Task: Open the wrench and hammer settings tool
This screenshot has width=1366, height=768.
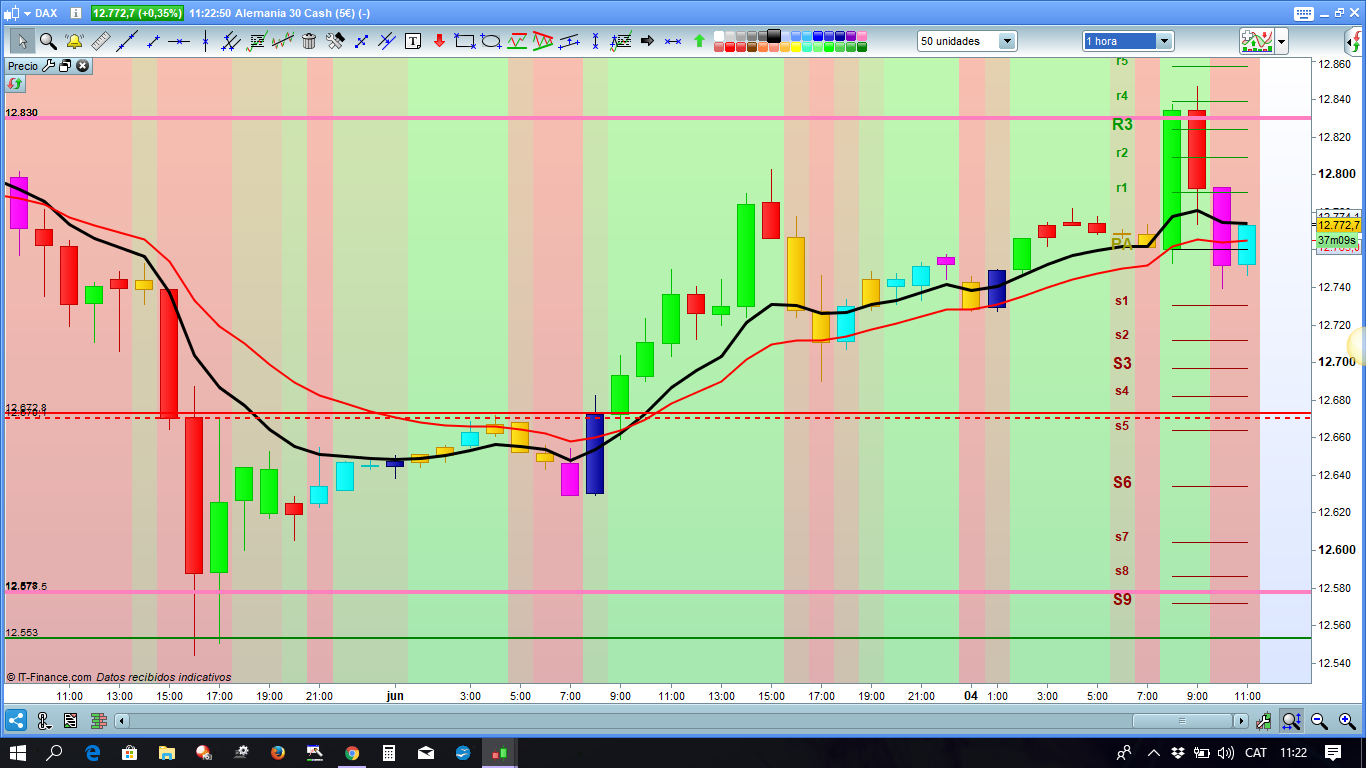Action: coord(335,41)
